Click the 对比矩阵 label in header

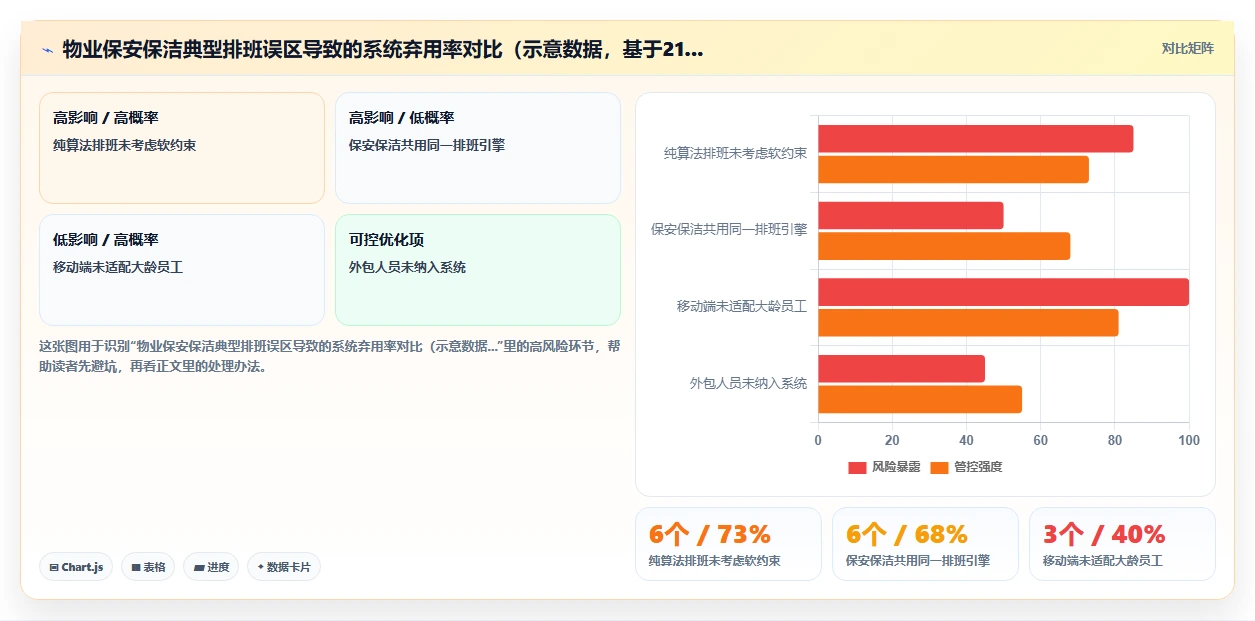(1188, 48)
